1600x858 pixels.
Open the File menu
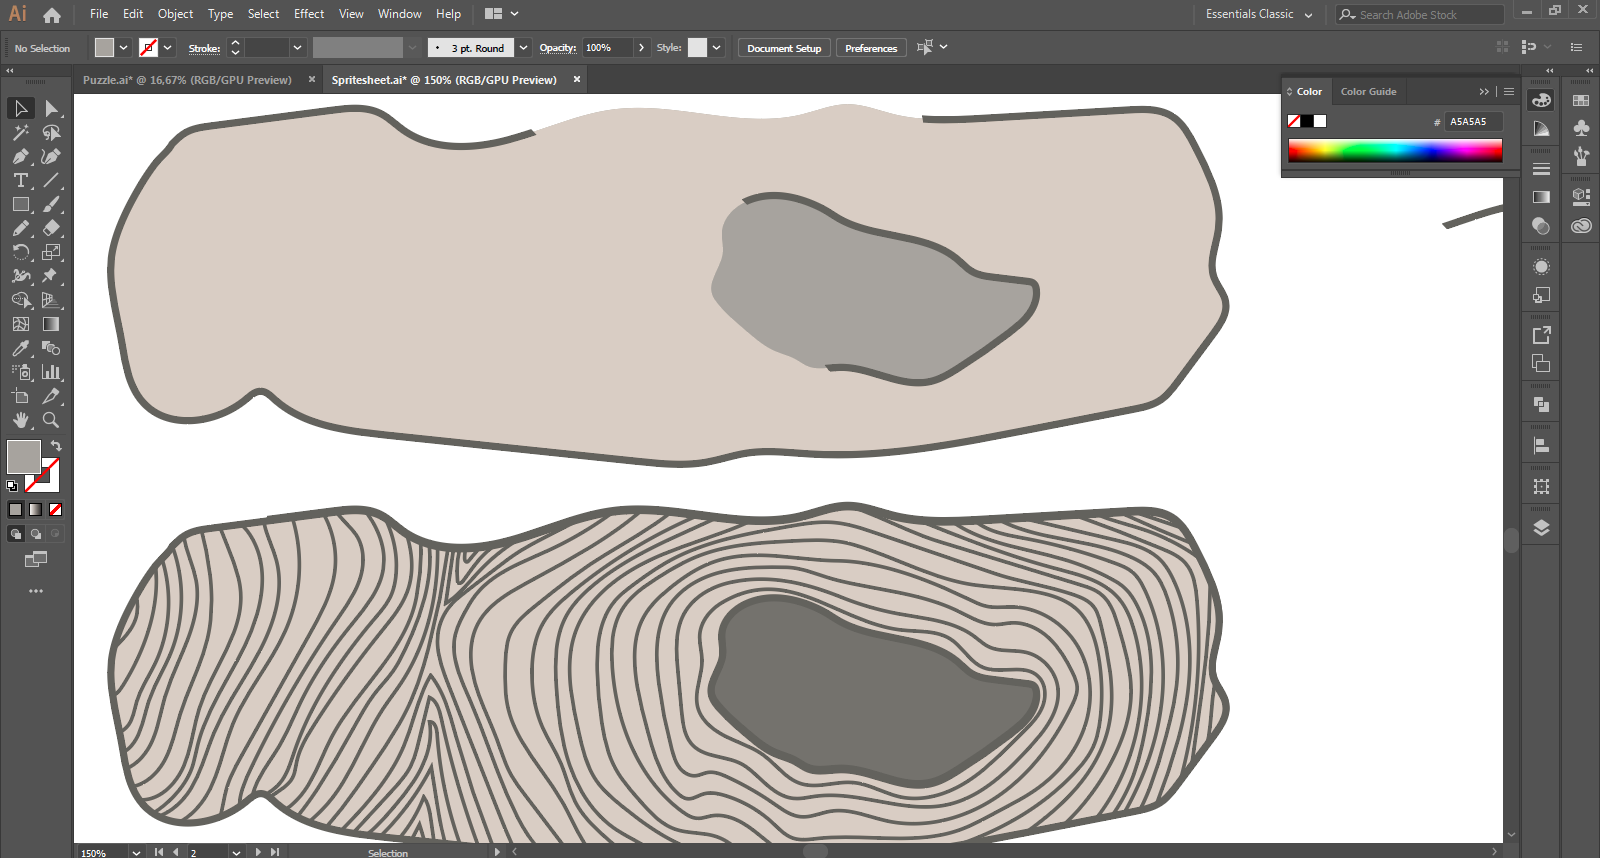(x=99, y=14)
